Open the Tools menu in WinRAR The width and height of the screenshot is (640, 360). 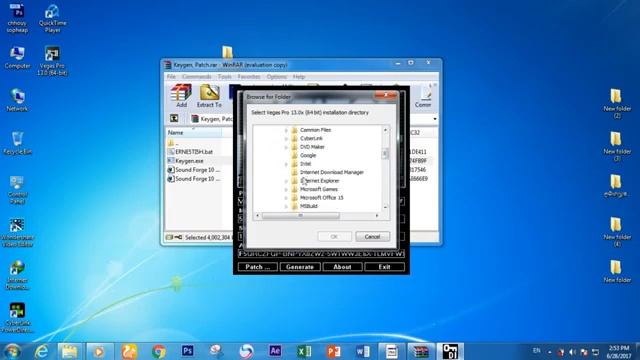click(224, 77)
